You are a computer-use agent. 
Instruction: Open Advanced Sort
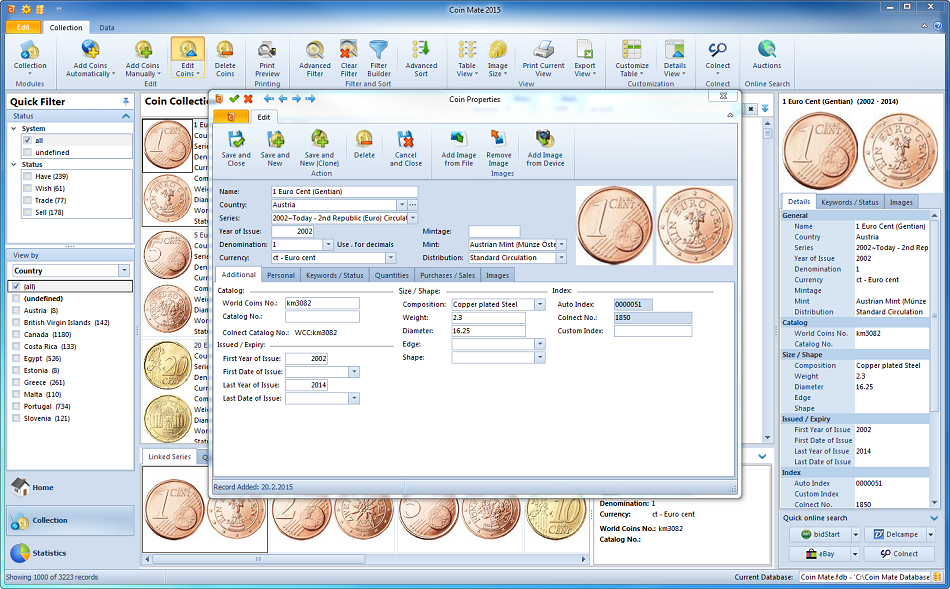[421, 58]
